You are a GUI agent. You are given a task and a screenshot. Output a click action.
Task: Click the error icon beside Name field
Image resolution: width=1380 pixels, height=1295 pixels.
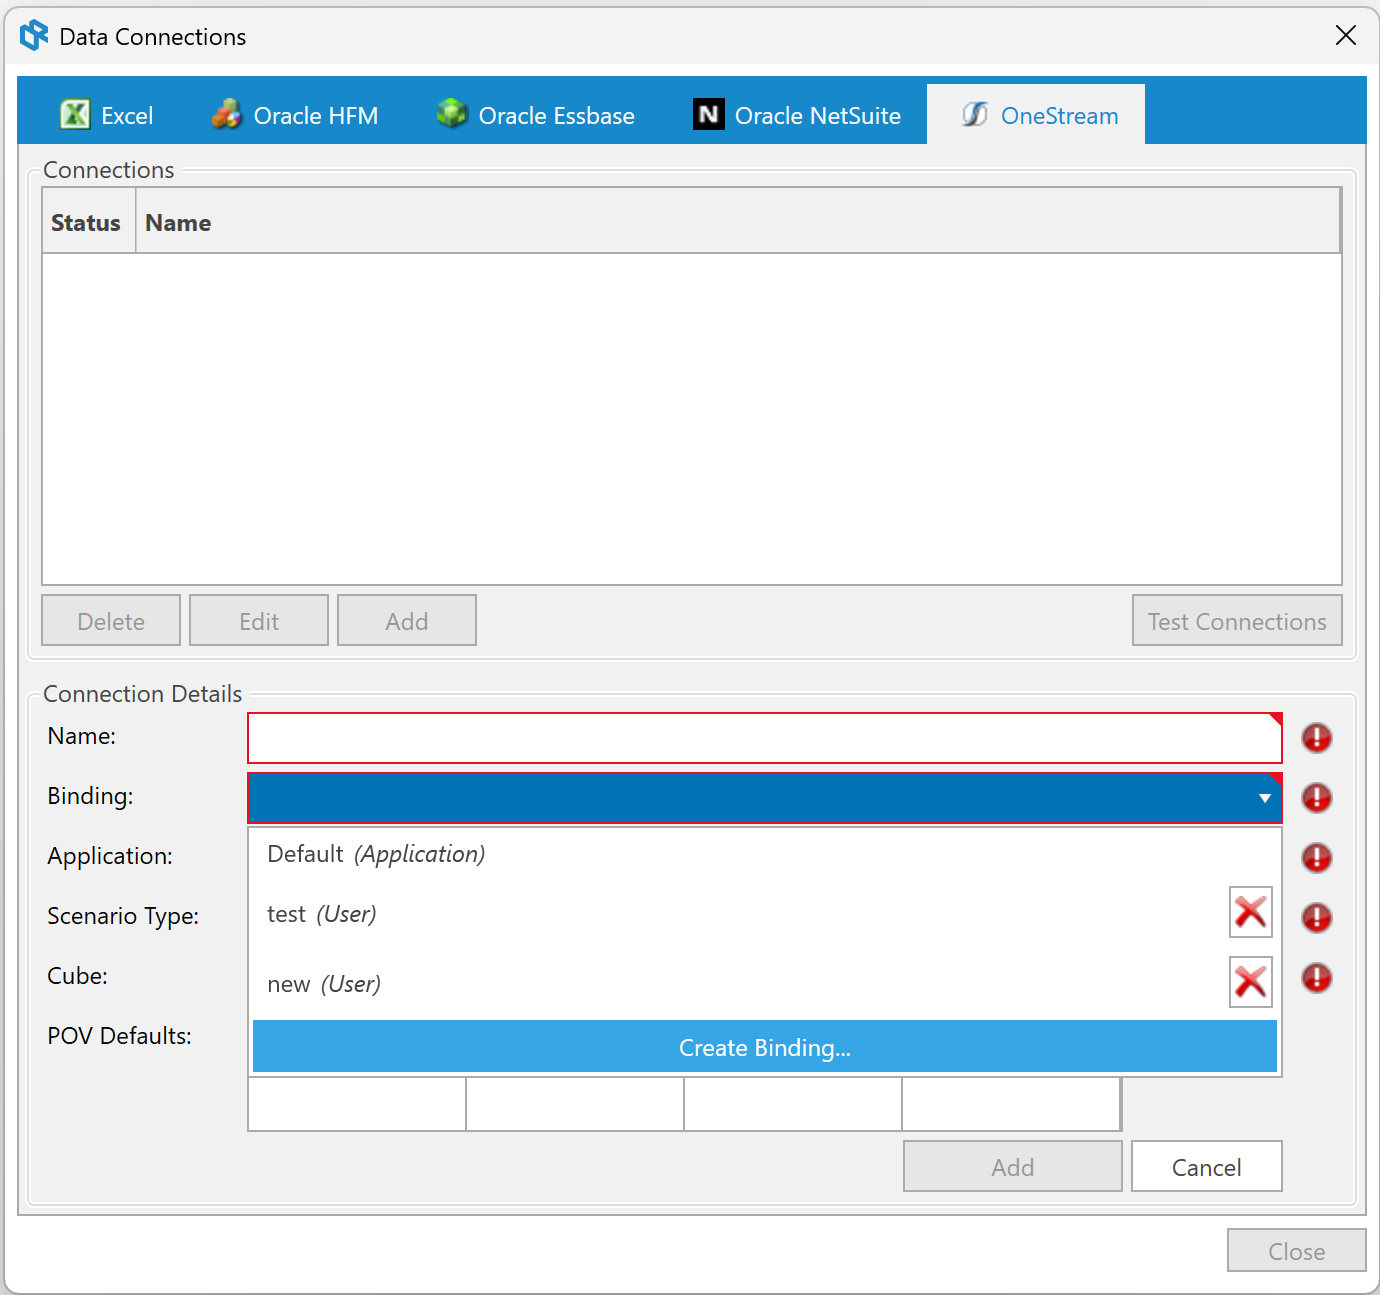[x=1316, y=738]
